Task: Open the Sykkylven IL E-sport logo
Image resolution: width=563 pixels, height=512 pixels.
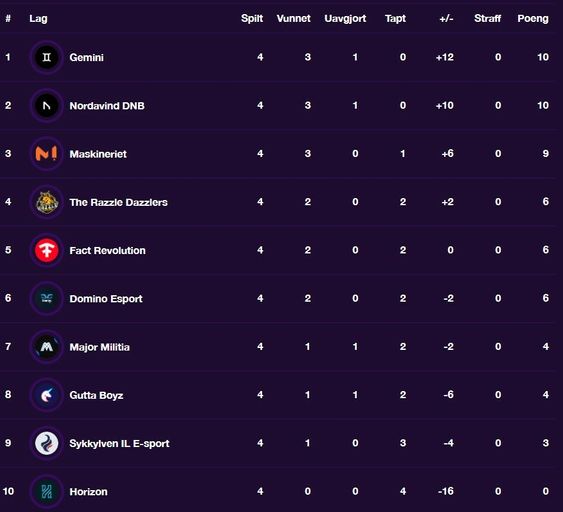Action: pos(47,443)
